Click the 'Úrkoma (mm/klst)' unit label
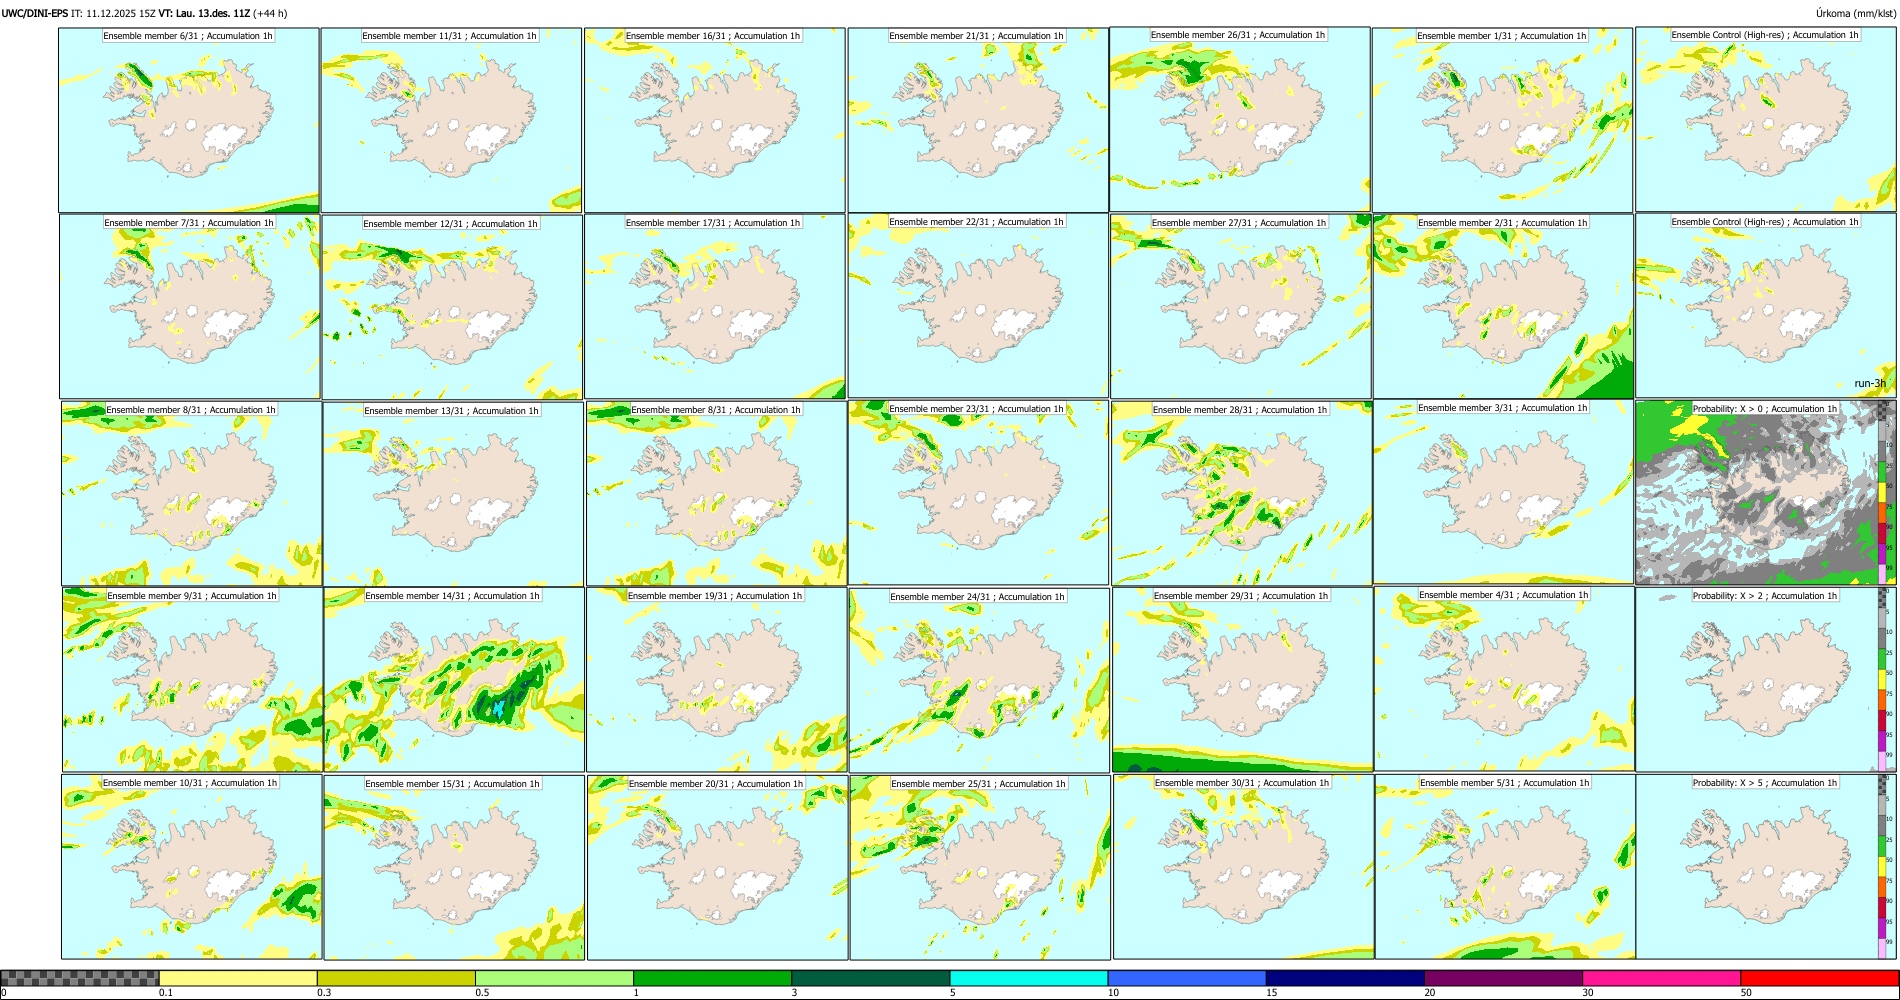The height and width of the screenshot is (1000, 1900). coord(1855,13)
